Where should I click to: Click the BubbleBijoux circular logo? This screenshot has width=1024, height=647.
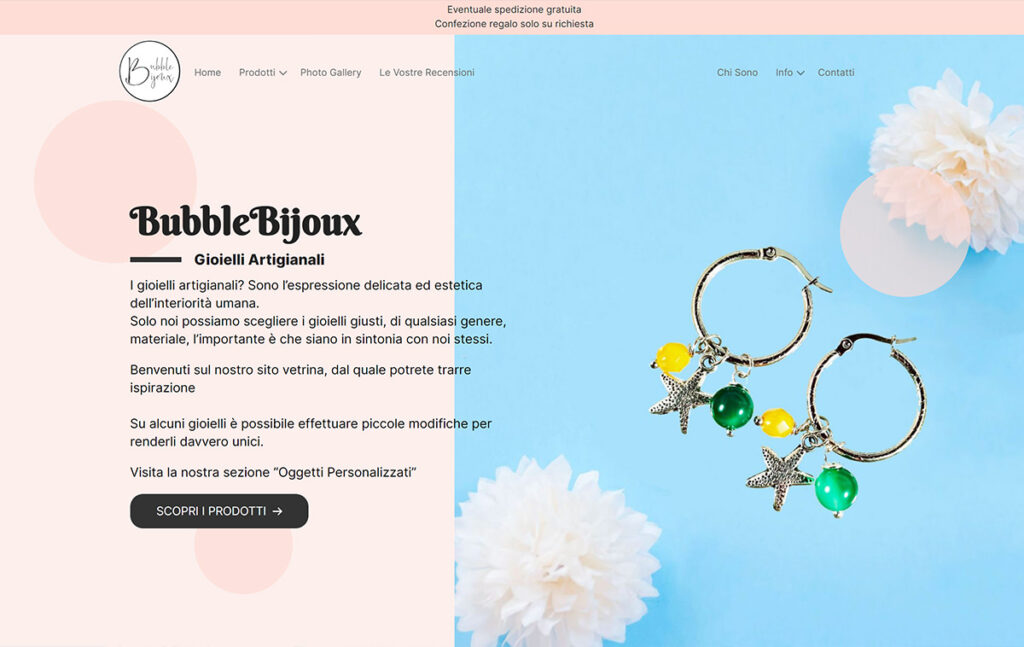coord(150,71)
